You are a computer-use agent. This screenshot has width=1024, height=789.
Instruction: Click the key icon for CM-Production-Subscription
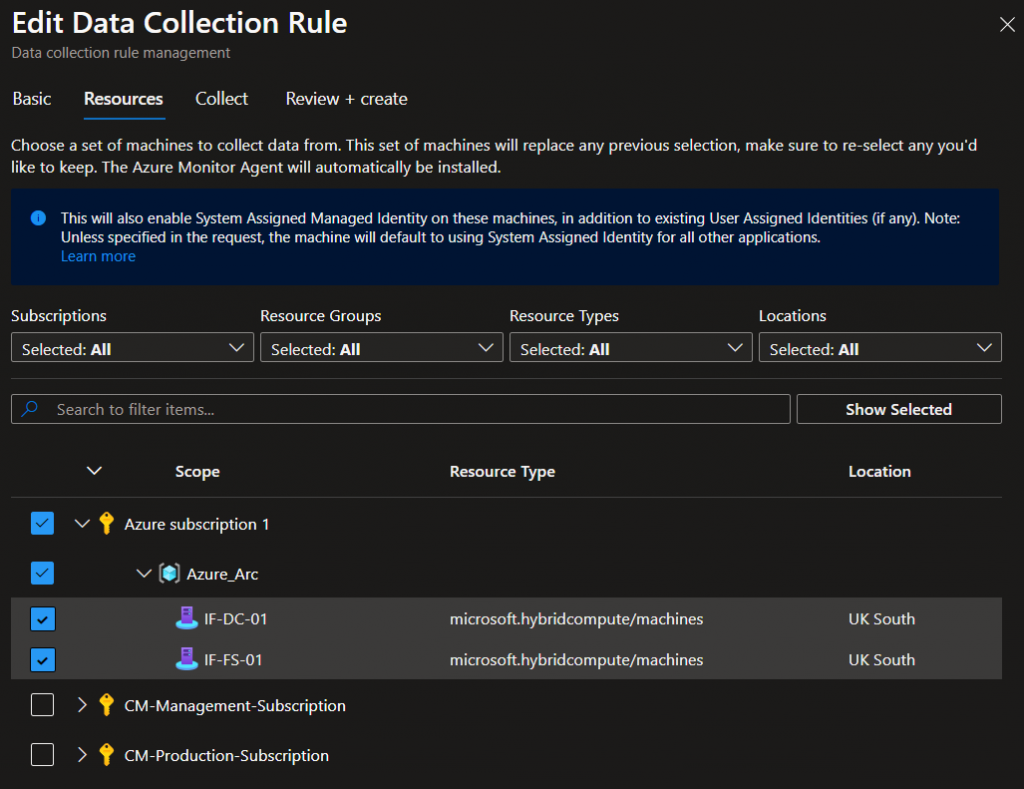[107, 755]
